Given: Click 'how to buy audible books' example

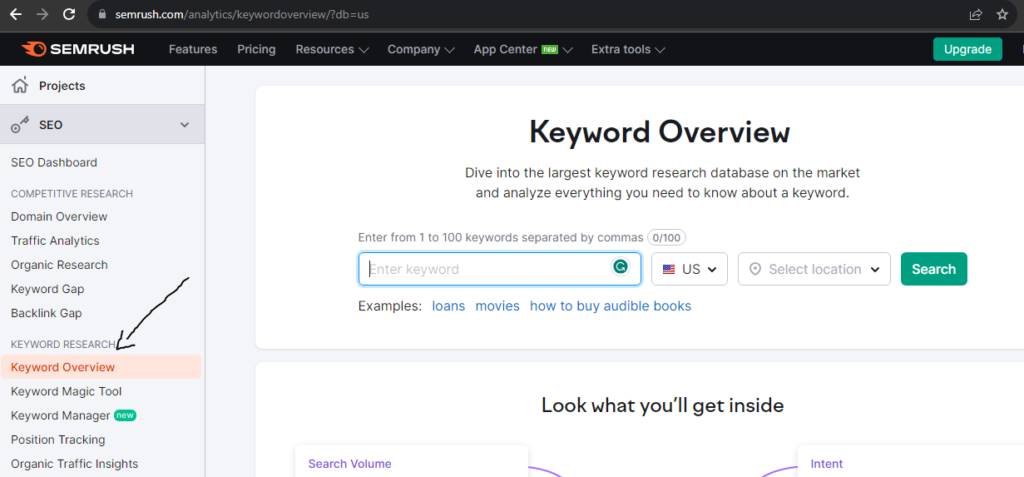Looking at the screenshot, I should [x=611, y=306].
